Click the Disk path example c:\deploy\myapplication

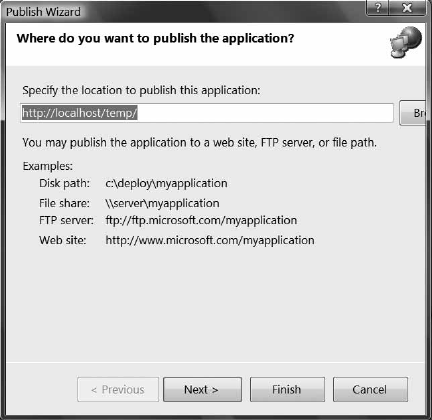pyautogui.click(x=166, y=183)
